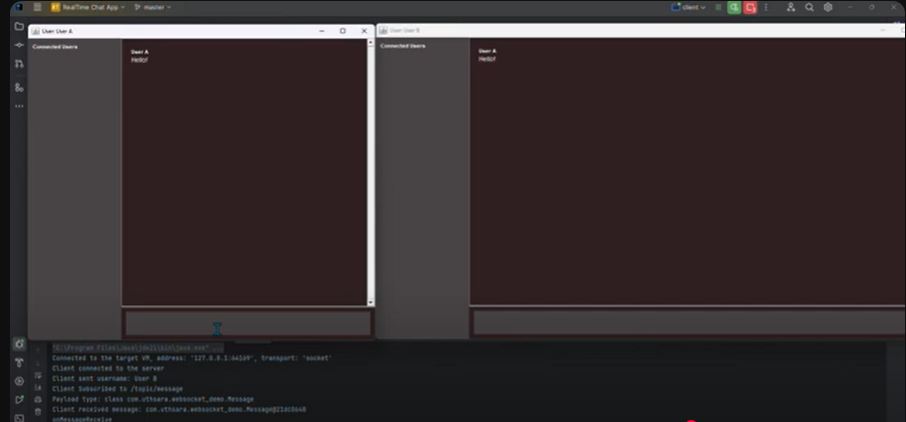This screenshot has height=422, width=906.
Task: Click the debug-actions grid icon beside client
Action: coord(718,8)
